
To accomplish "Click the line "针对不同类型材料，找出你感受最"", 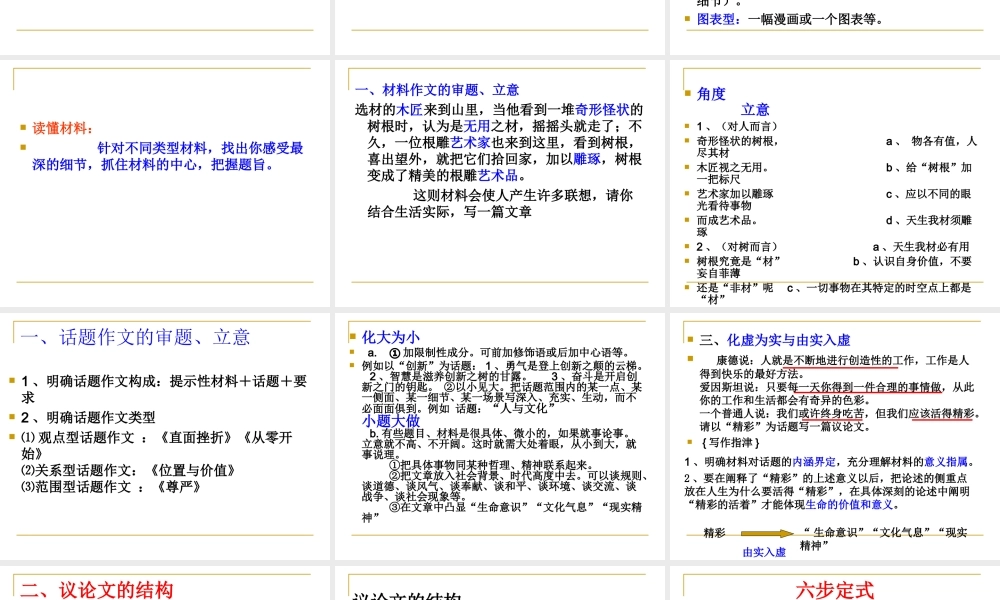I will click(200, 148).
